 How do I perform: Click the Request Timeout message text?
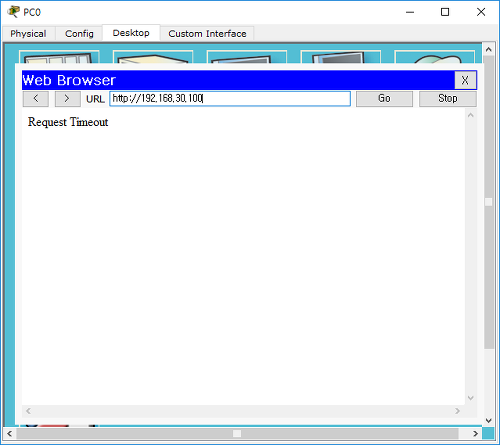(x=68, y=122)
